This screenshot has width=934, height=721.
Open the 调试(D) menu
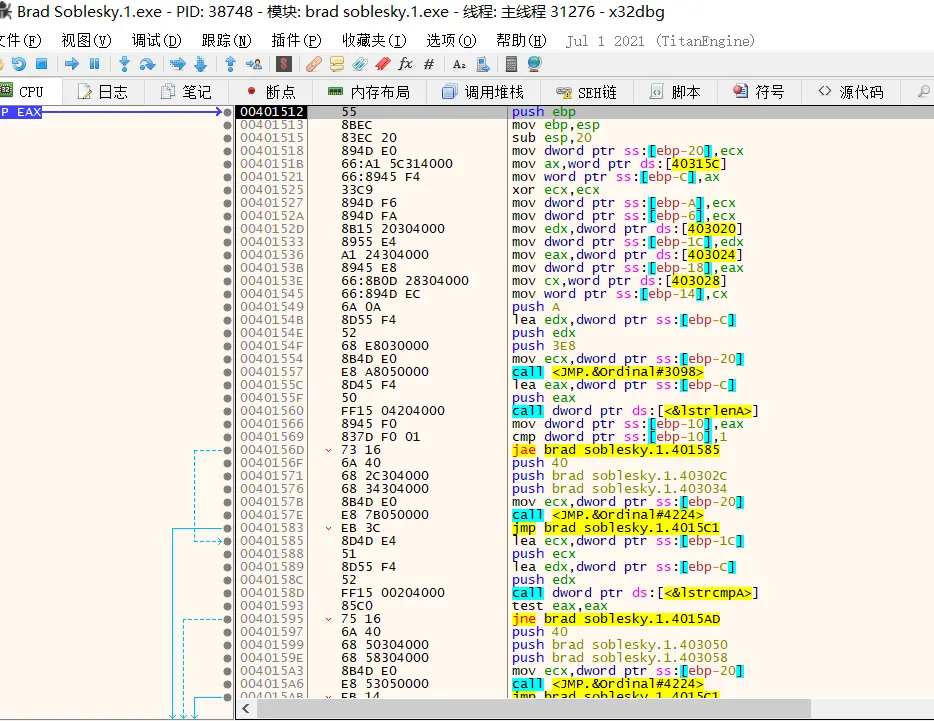(157, 41)
